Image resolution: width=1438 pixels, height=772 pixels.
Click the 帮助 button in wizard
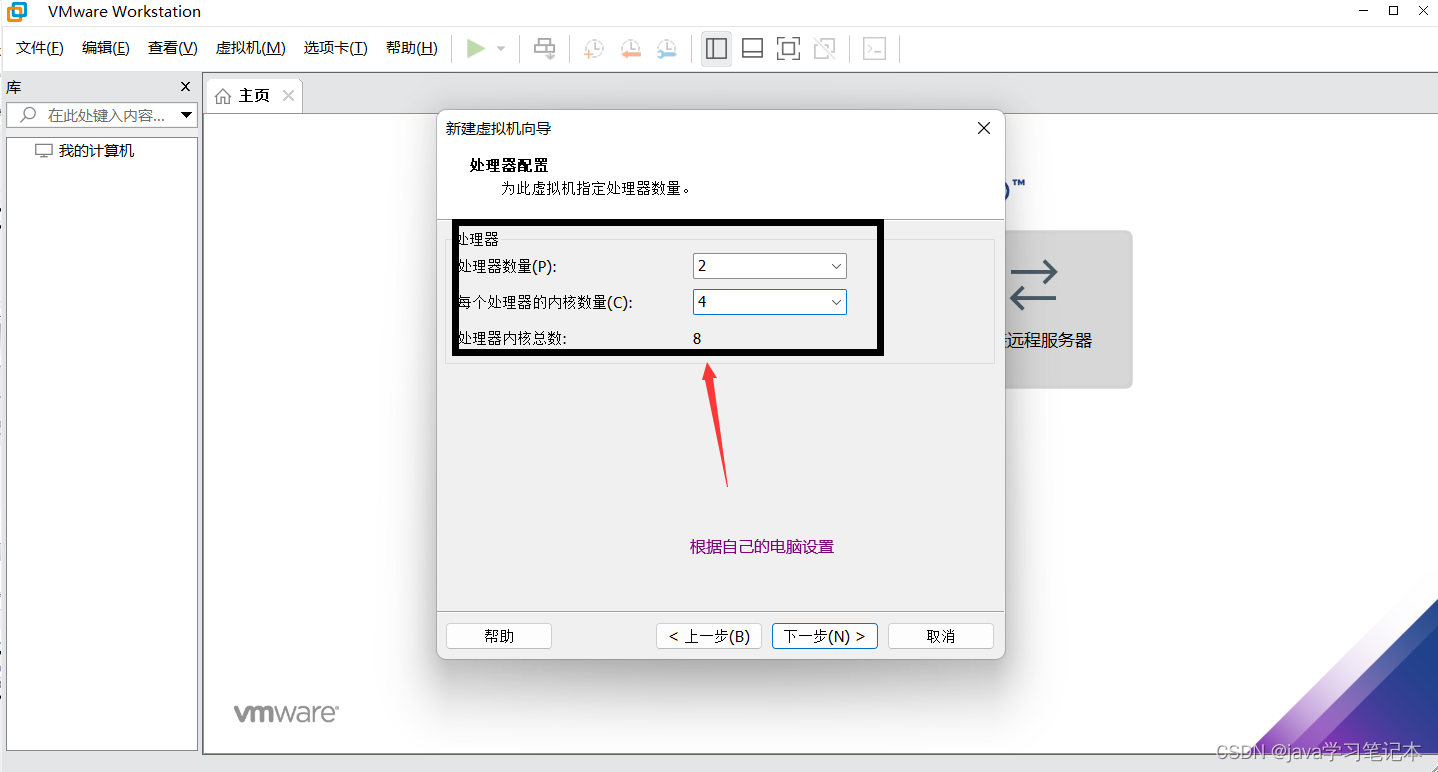[499, 636]
